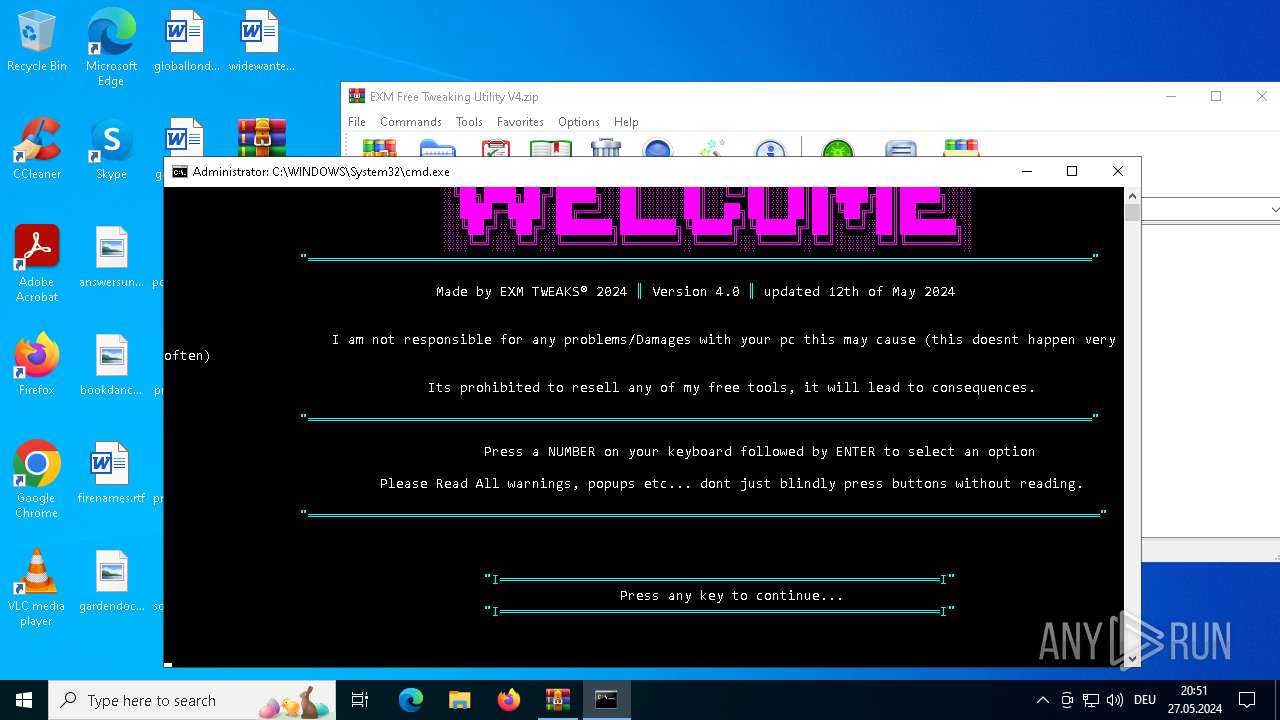
Task: Show hidden system tray icons
Action: (x=1042, y=700)
